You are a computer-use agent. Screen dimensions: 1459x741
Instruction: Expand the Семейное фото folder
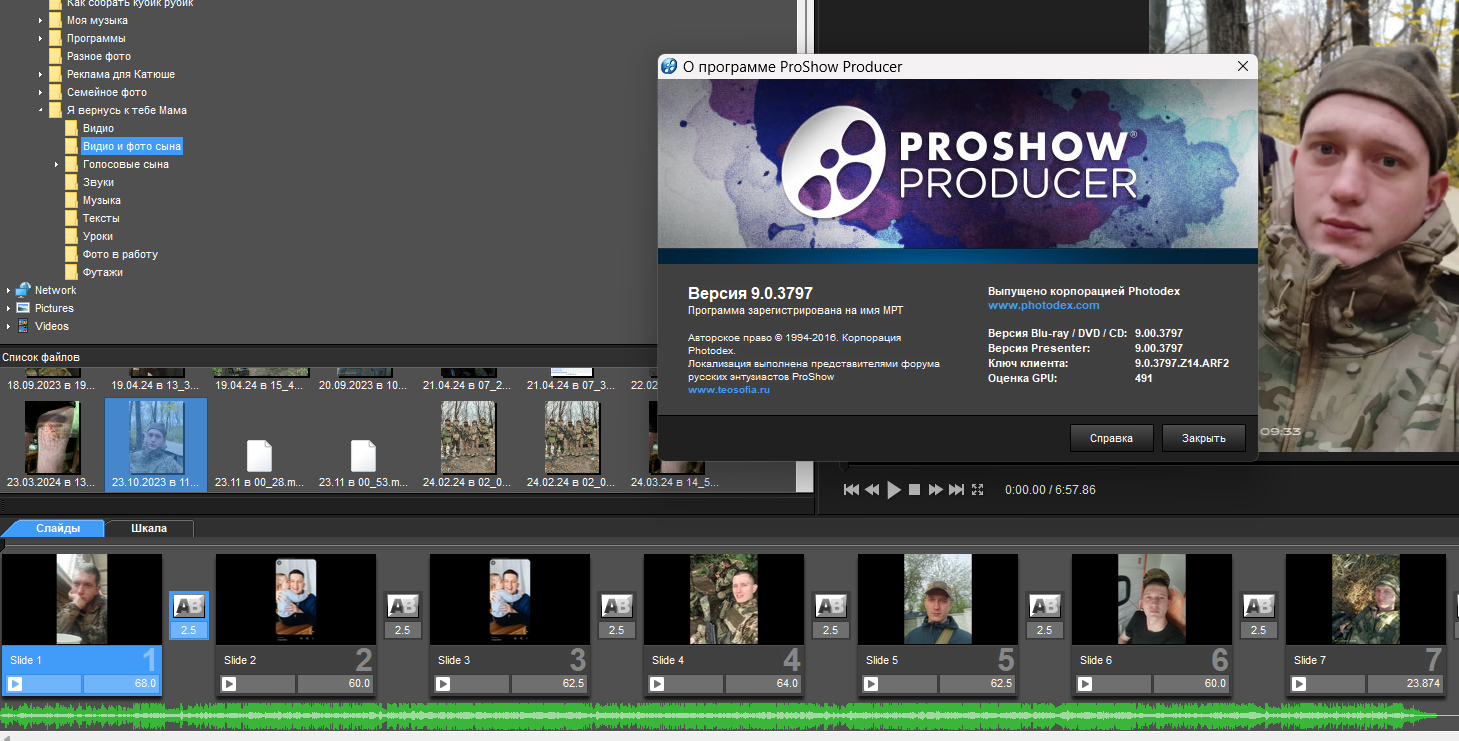coord(41,92)
